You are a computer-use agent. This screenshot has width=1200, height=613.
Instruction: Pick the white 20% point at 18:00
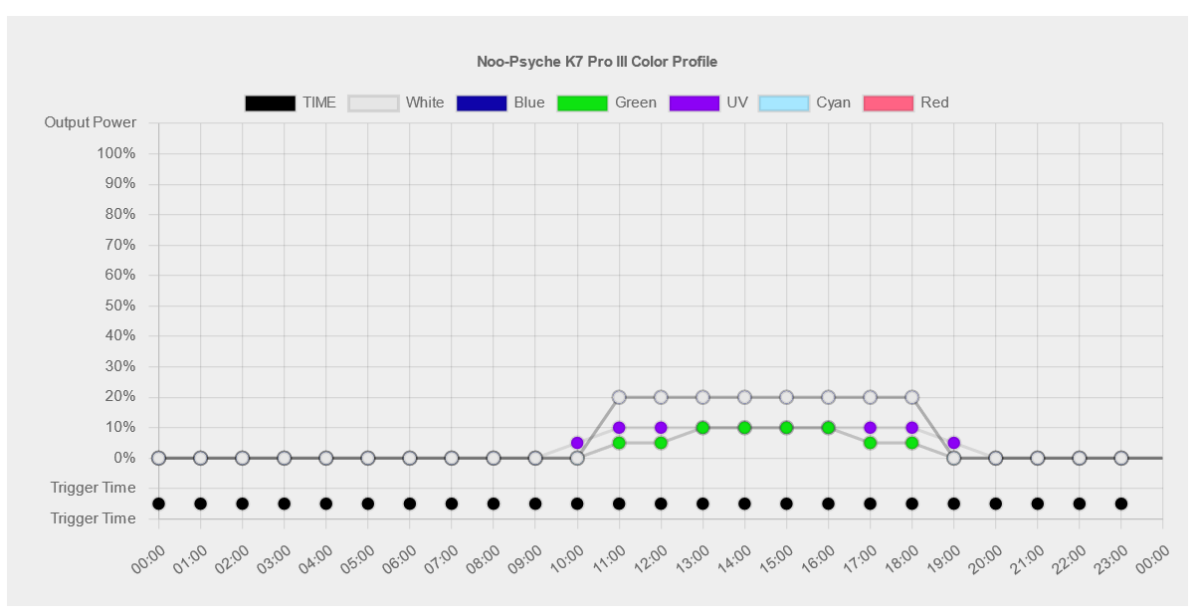click(912, 397)
